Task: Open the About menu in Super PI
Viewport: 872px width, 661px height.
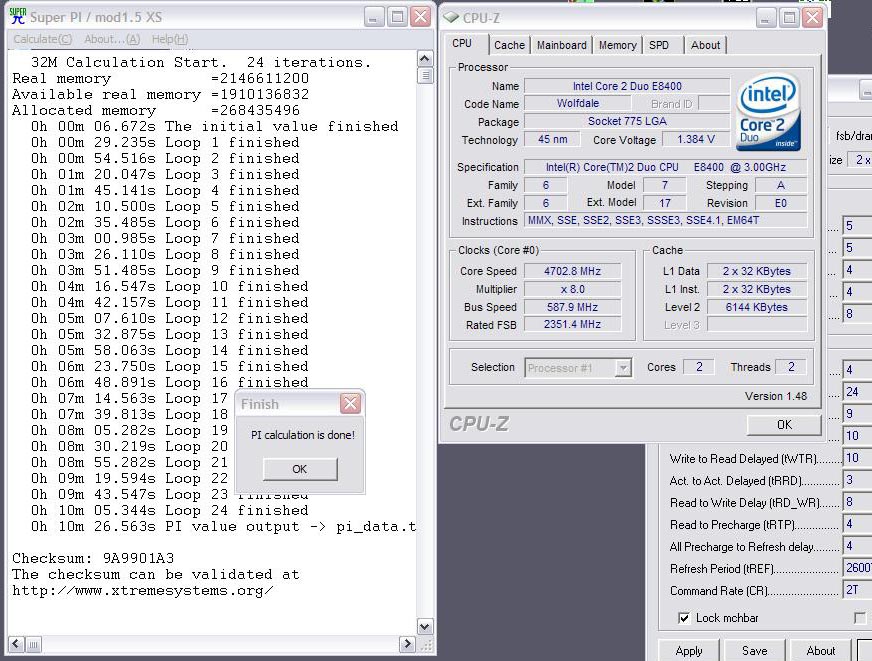Action: coord(112,39)
